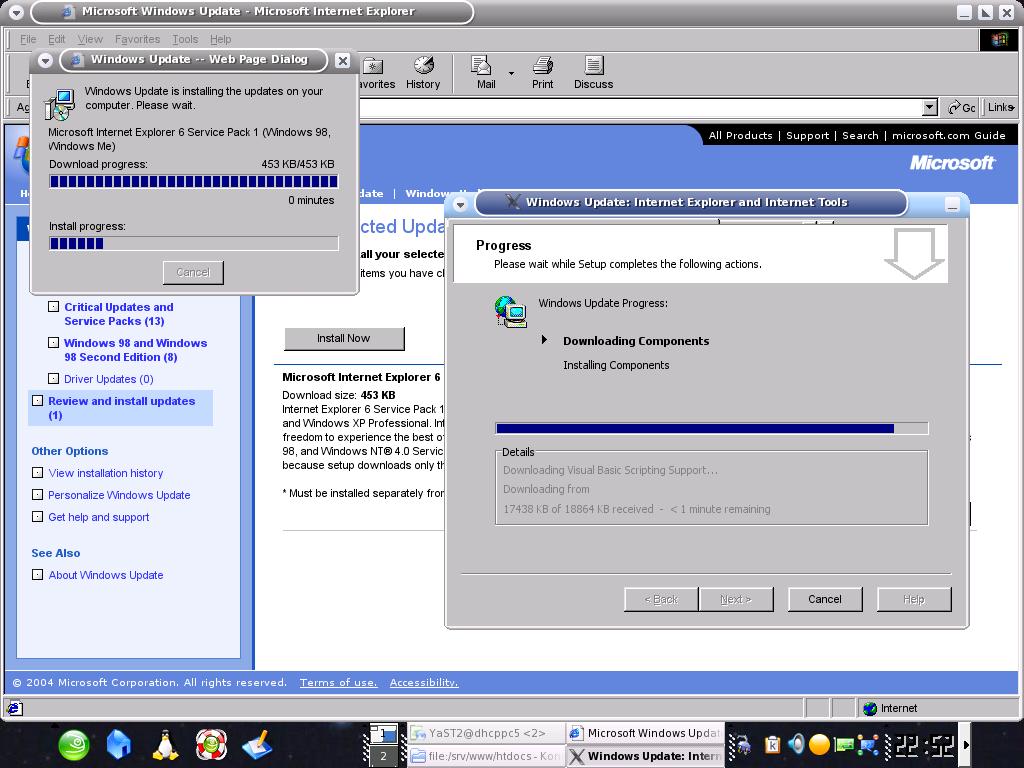Open the Support link in the top bar
This screenshot has width=1024, height=768.
(807, 135)
